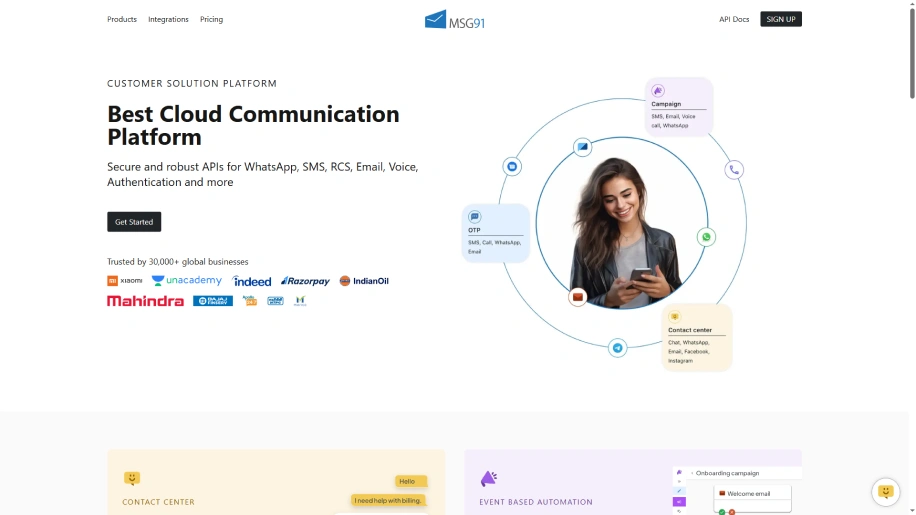Image resolution: width=916 pixels, height=515 pixels.
Task: Click the Telegram icon on the orbit
Action: (618, 348)
